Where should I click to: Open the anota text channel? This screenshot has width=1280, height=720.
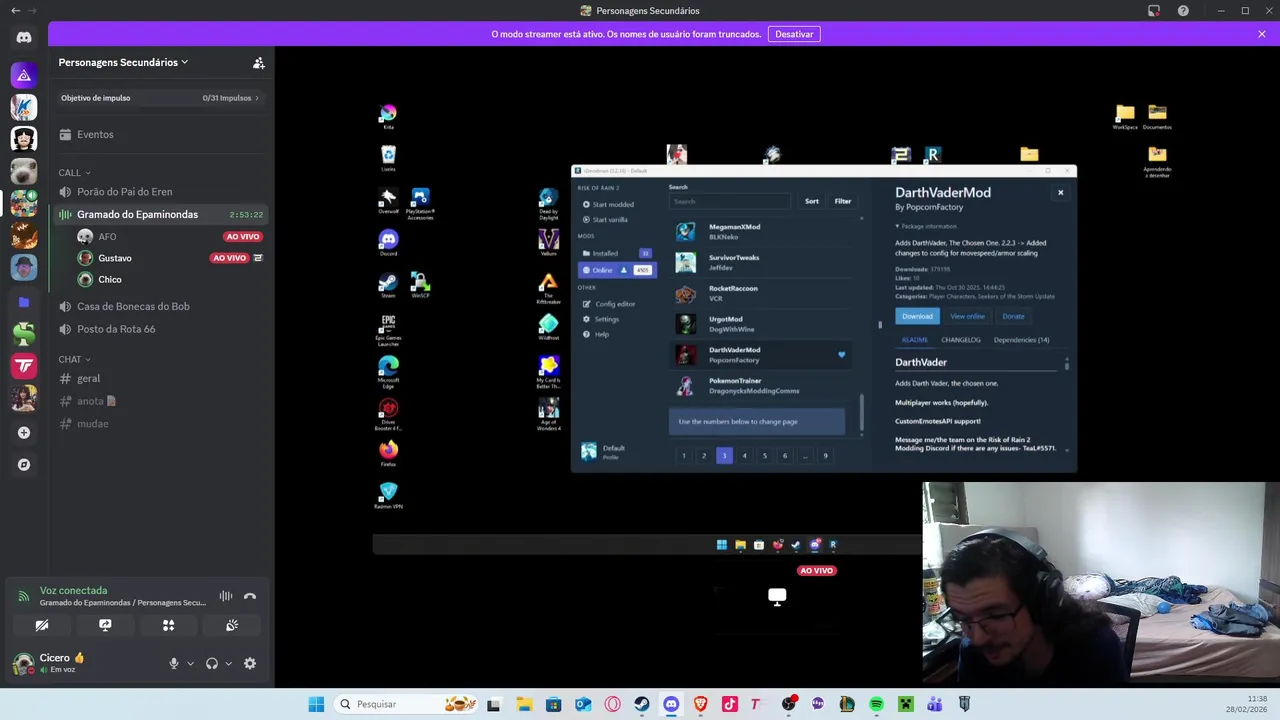(162, 401)
